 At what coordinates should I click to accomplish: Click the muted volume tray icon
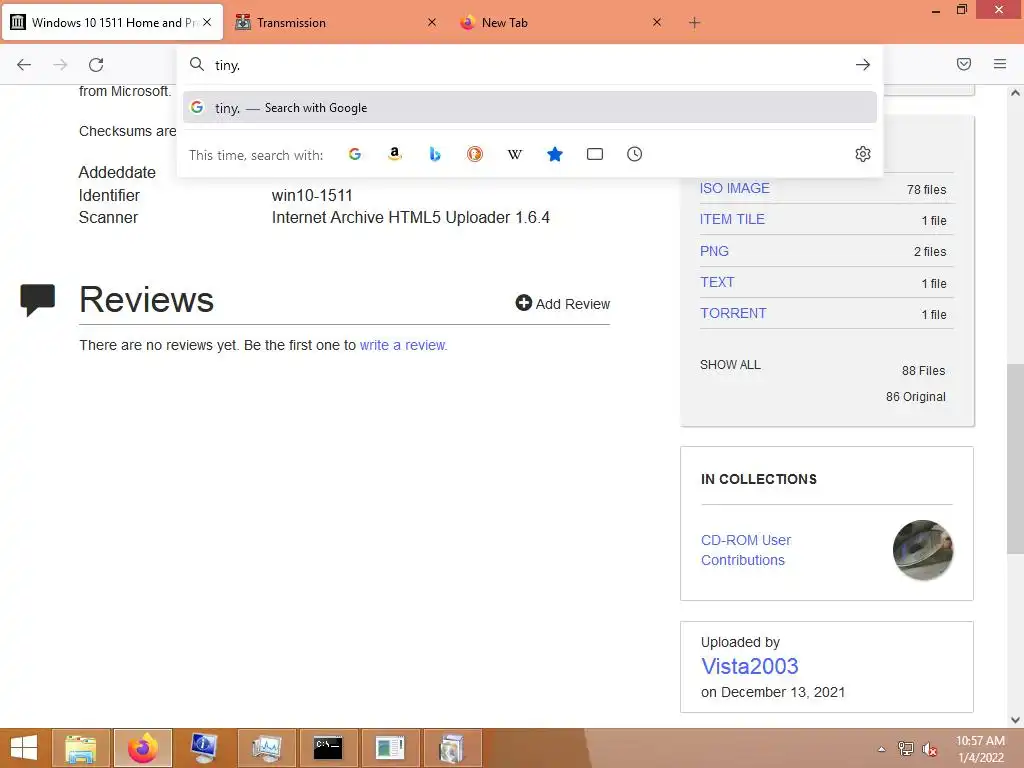tap(929, 749)
